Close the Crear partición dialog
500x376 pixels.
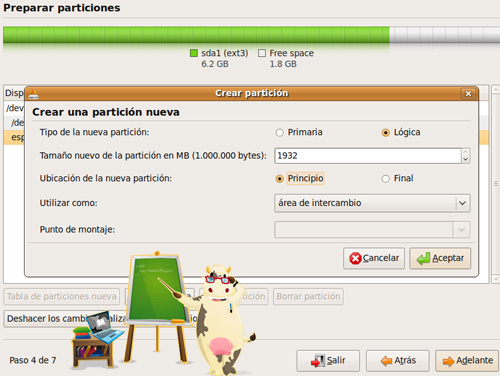click(468, 93)
